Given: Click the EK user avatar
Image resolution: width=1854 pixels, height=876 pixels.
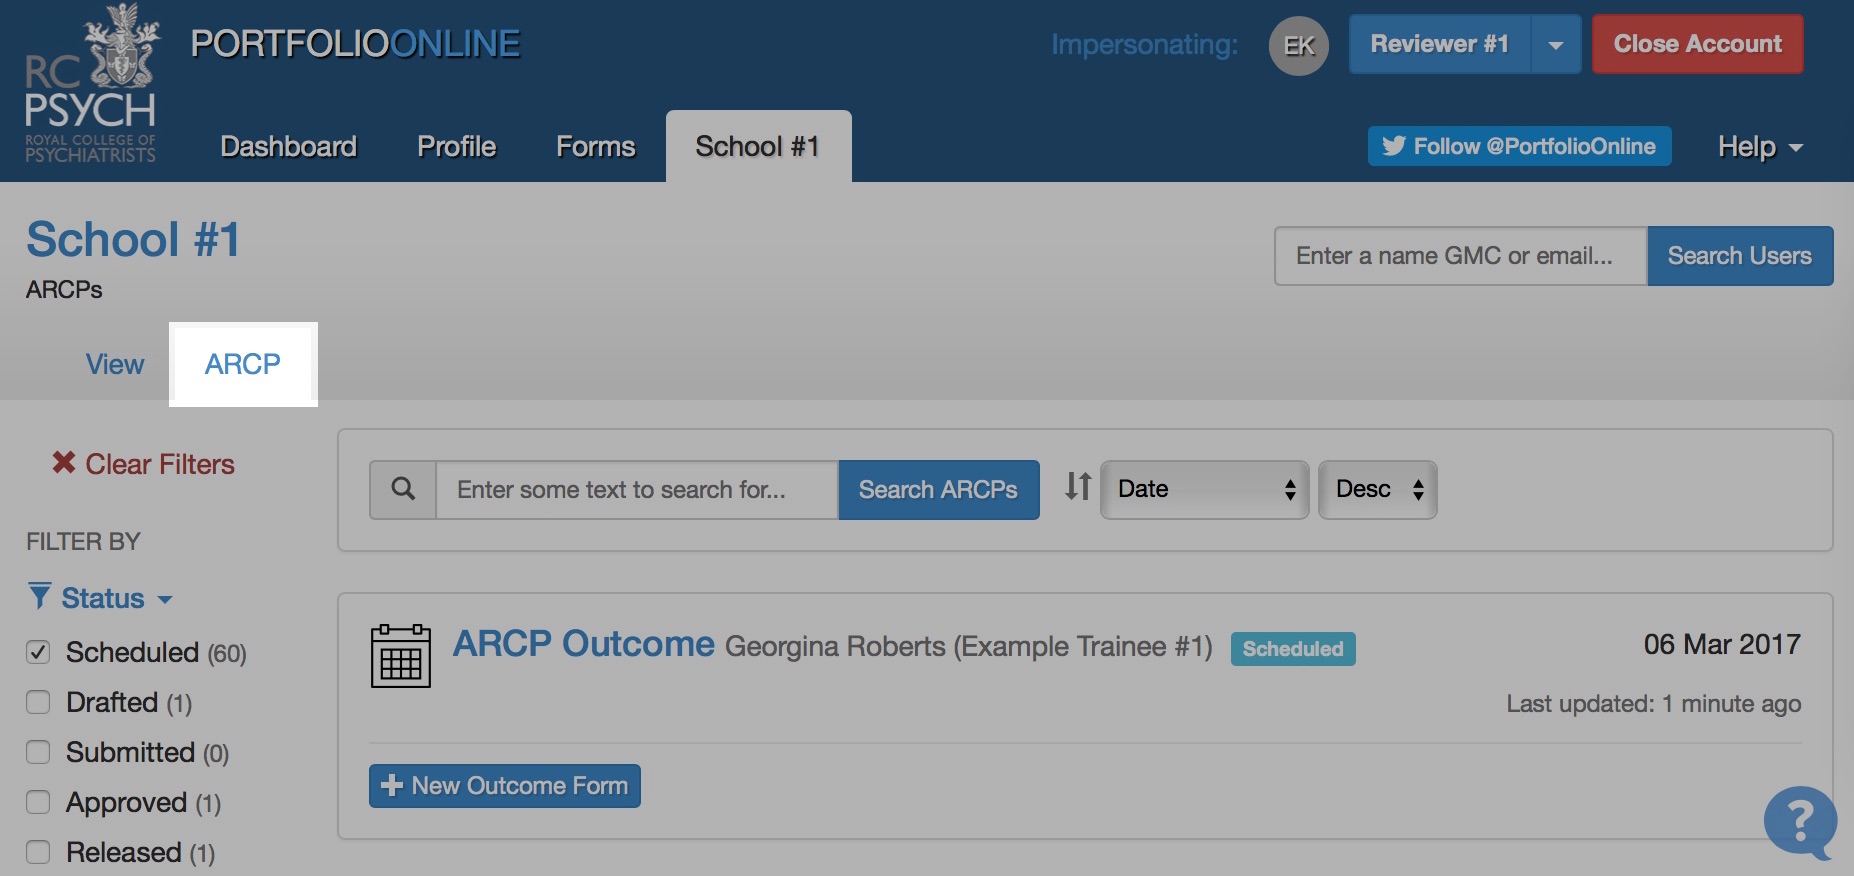Looking at the screenshot, I should pos(1298,45).
